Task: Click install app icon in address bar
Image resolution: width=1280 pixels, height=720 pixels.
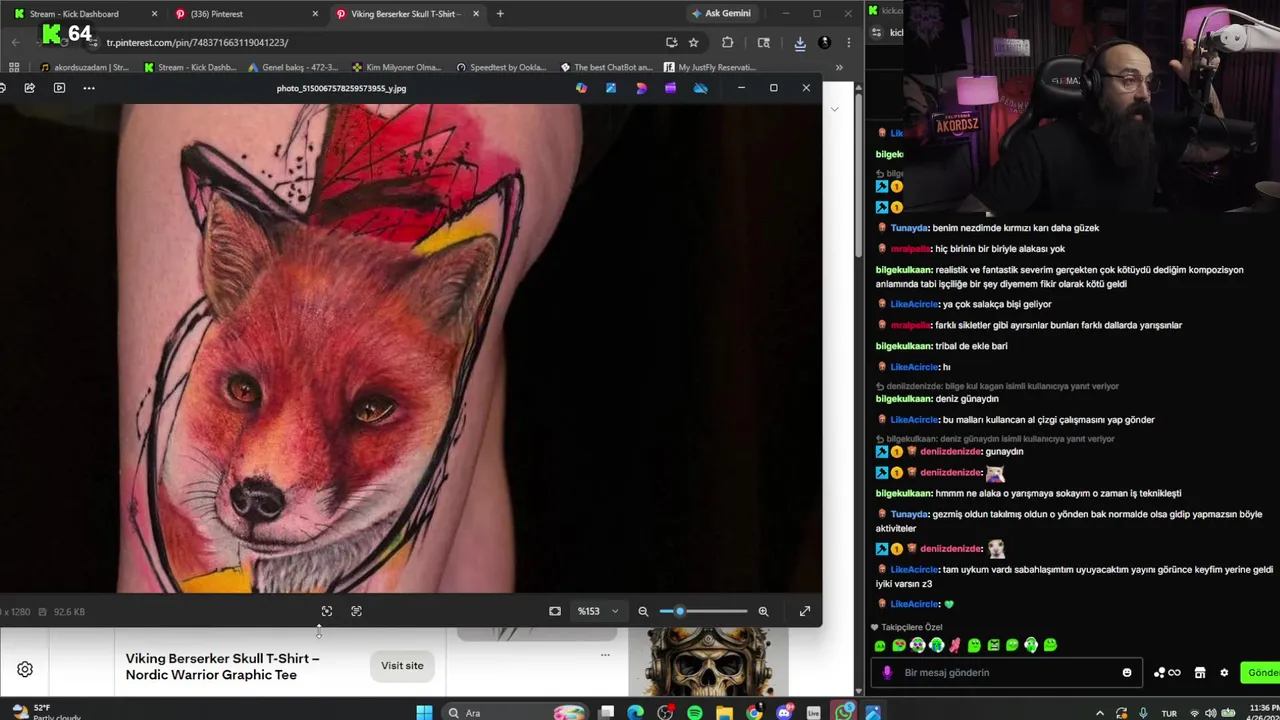Action: pyautogui.click(x=671, y=43)
